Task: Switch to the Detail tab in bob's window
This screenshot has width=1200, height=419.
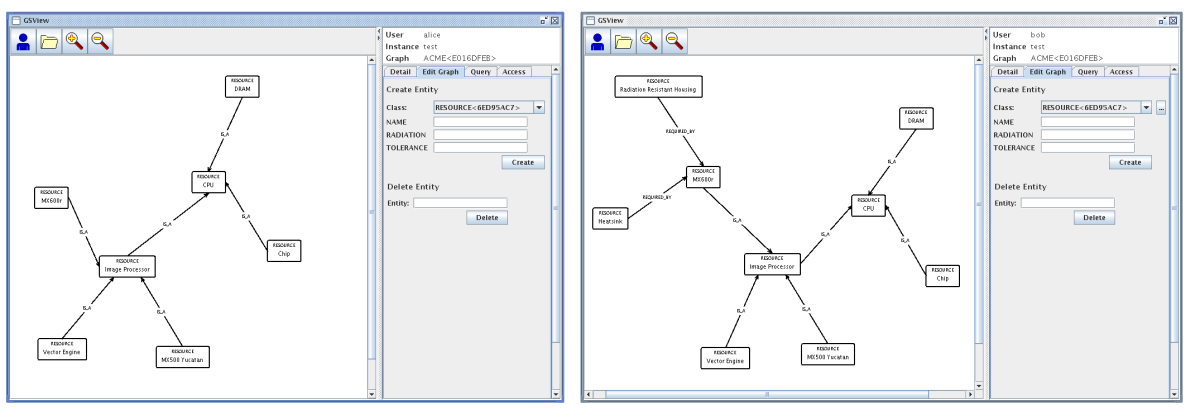Action: tap(1008, 72)
